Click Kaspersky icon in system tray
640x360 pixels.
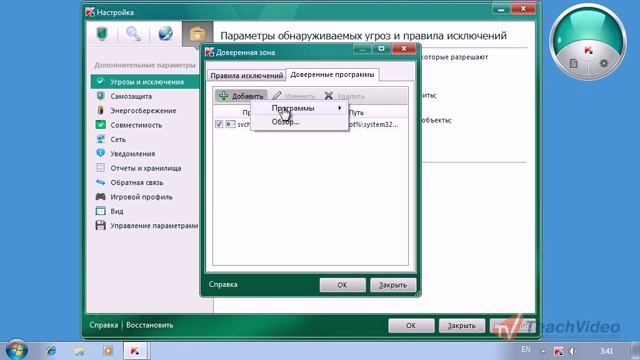coord(558,351)
